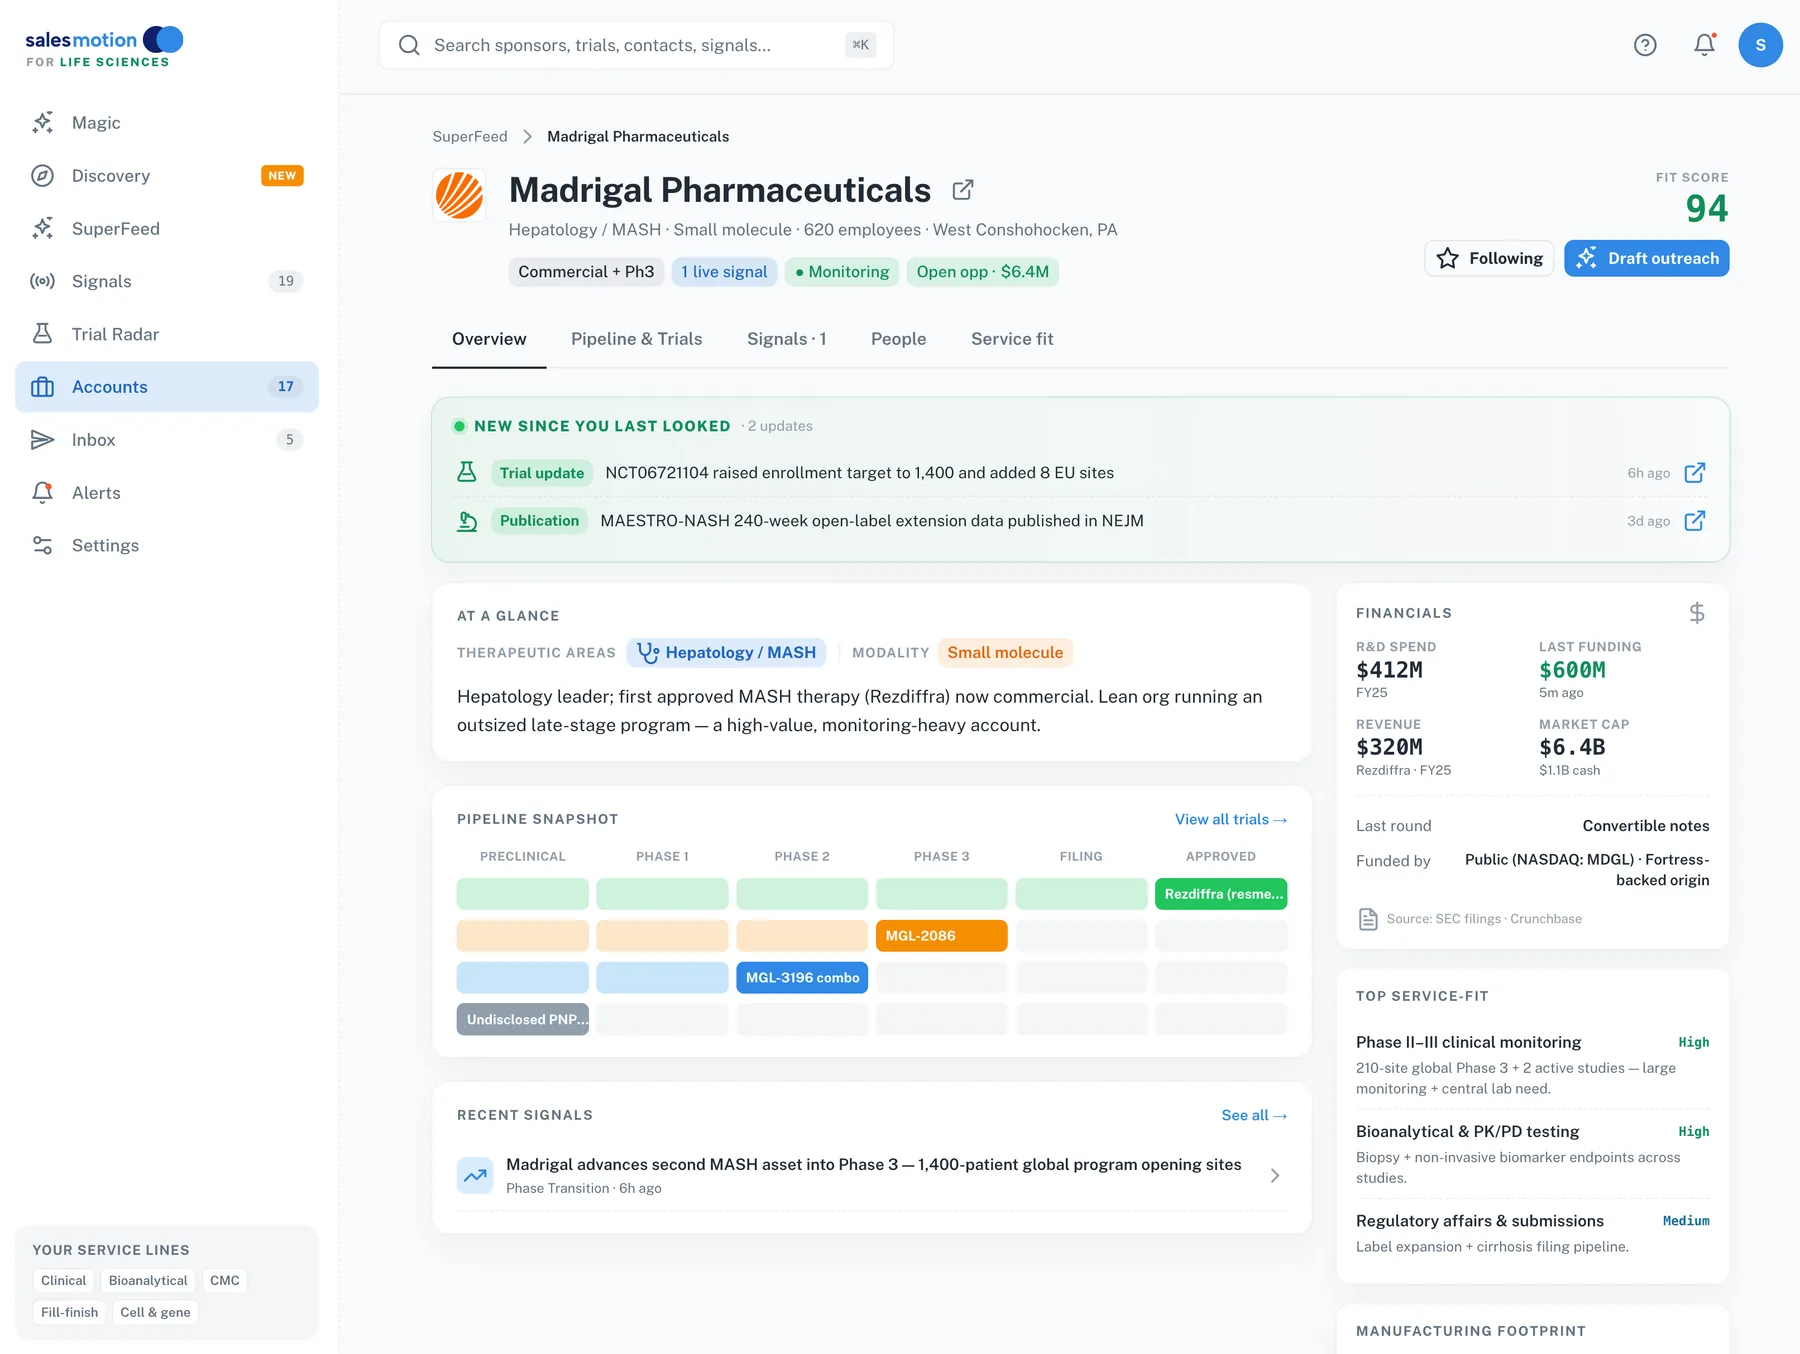Select the MGL-3196 combo Phase 2 bar
The image size is (1800, 1354).
pos(802,978)
